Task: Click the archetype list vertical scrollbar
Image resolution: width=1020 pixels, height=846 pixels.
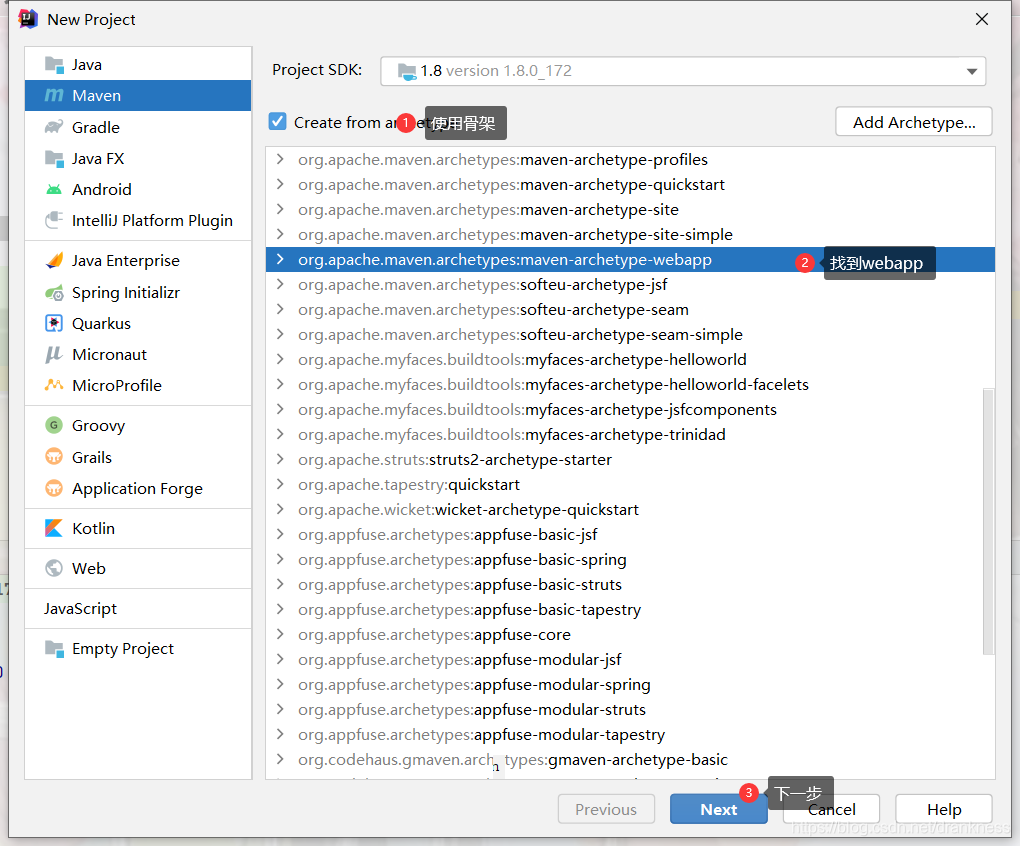Action: pyautogui.click(x=988, y=522)
